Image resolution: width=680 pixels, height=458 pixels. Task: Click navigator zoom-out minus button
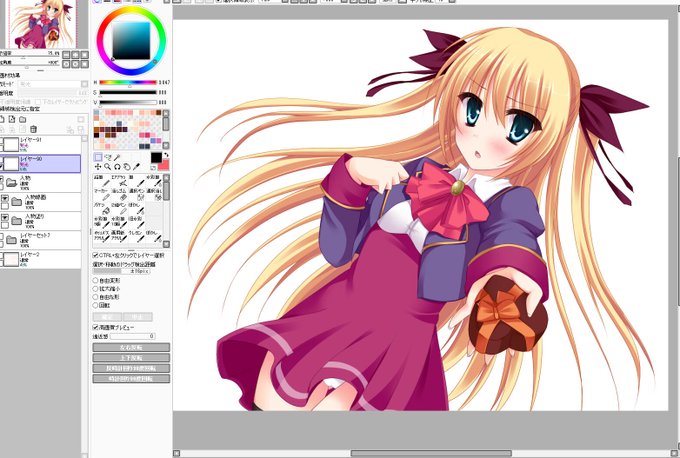66,55
